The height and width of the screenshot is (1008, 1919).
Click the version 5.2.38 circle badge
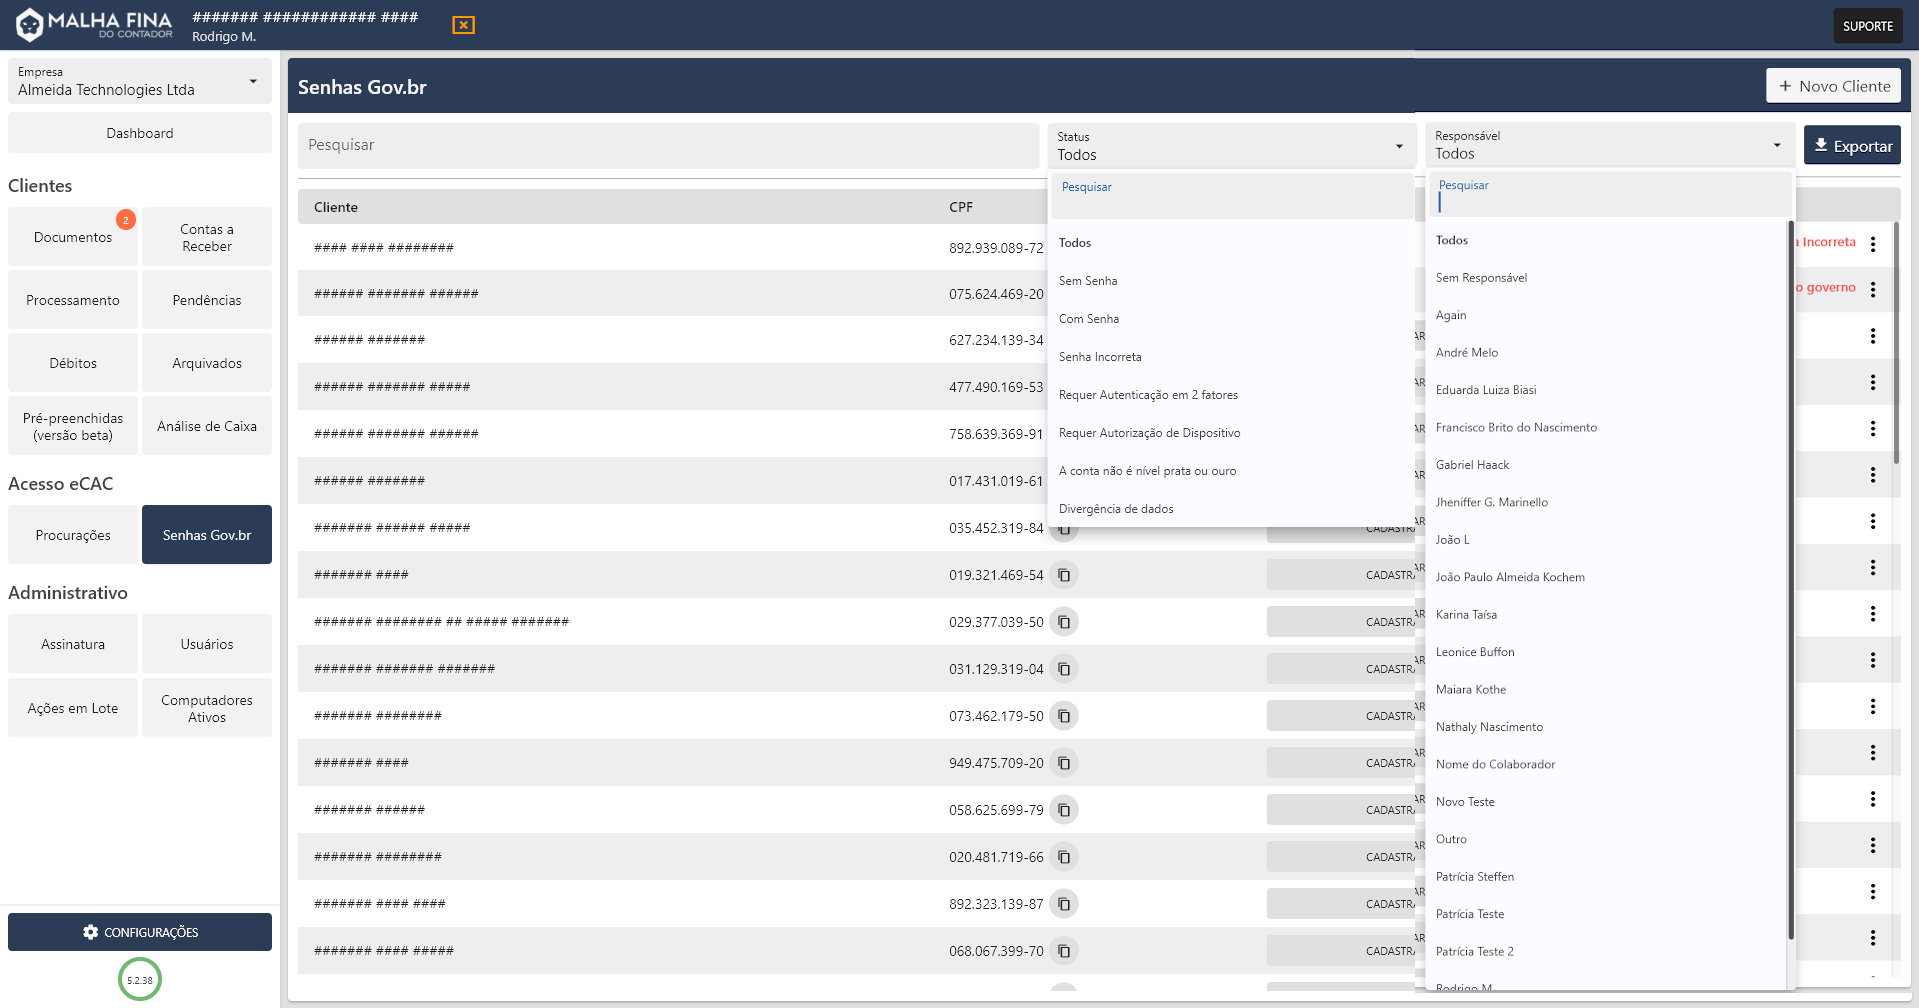[140, 980]
